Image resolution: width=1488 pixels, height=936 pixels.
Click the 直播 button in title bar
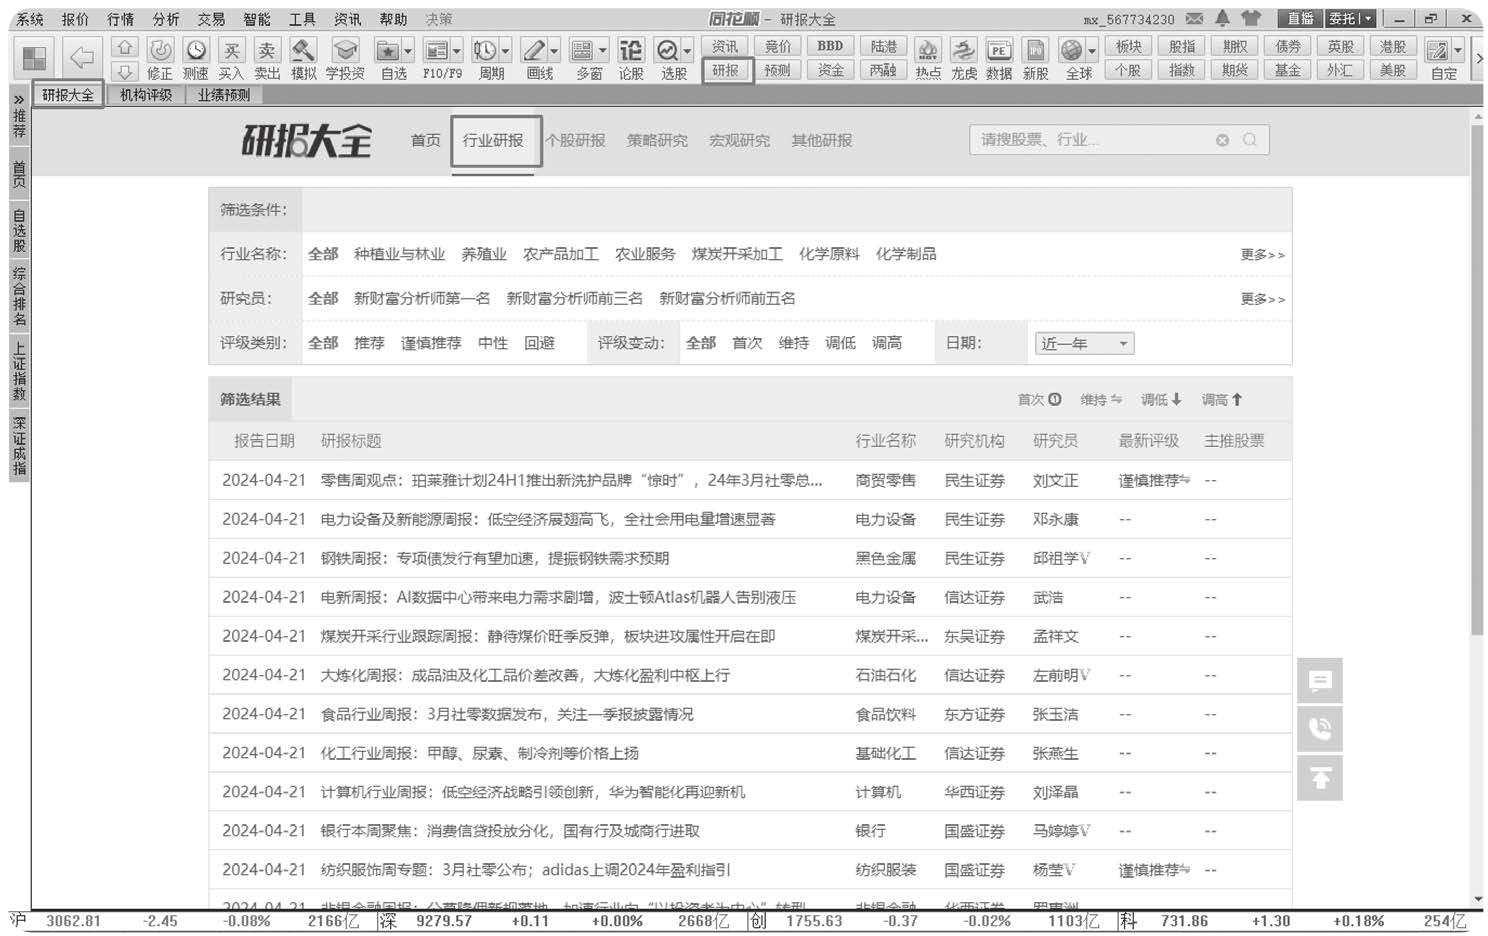tap(1300, 19)
